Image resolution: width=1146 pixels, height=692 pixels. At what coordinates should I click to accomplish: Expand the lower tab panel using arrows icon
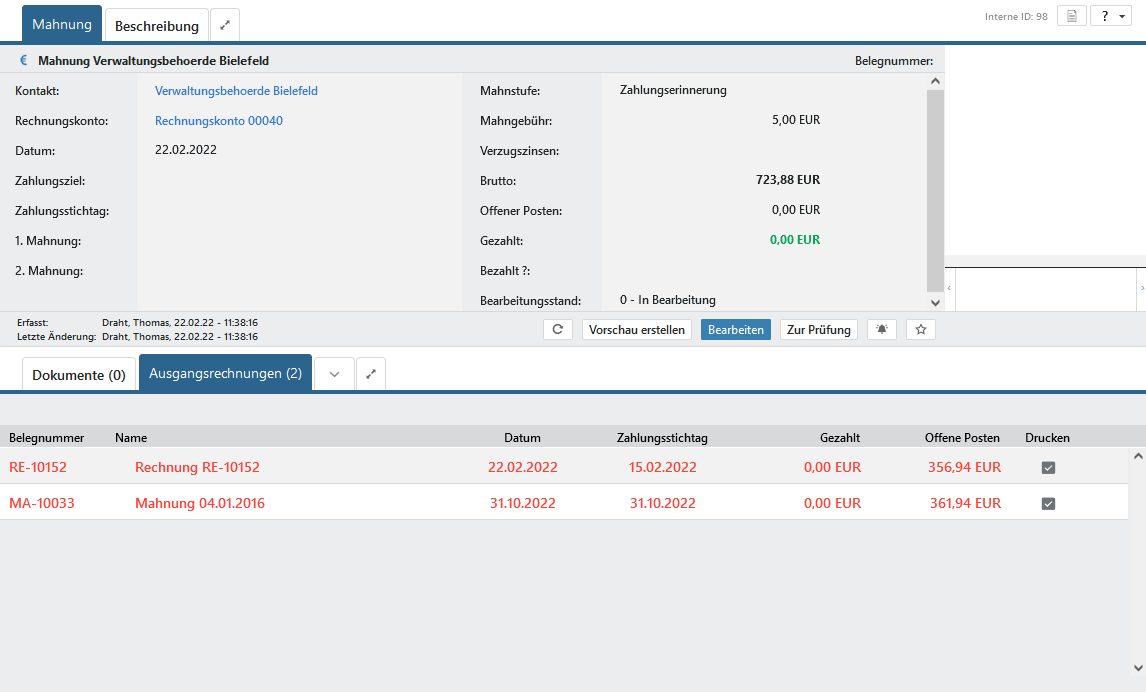pos(371,374)
